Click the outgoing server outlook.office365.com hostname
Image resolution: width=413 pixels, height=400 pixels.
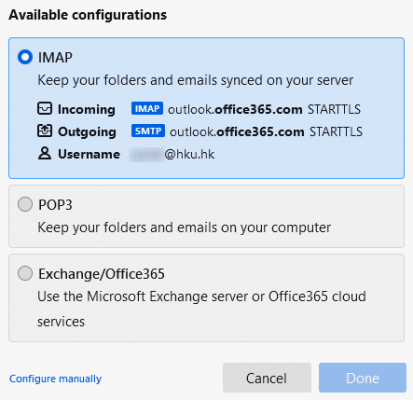(237, 132)
